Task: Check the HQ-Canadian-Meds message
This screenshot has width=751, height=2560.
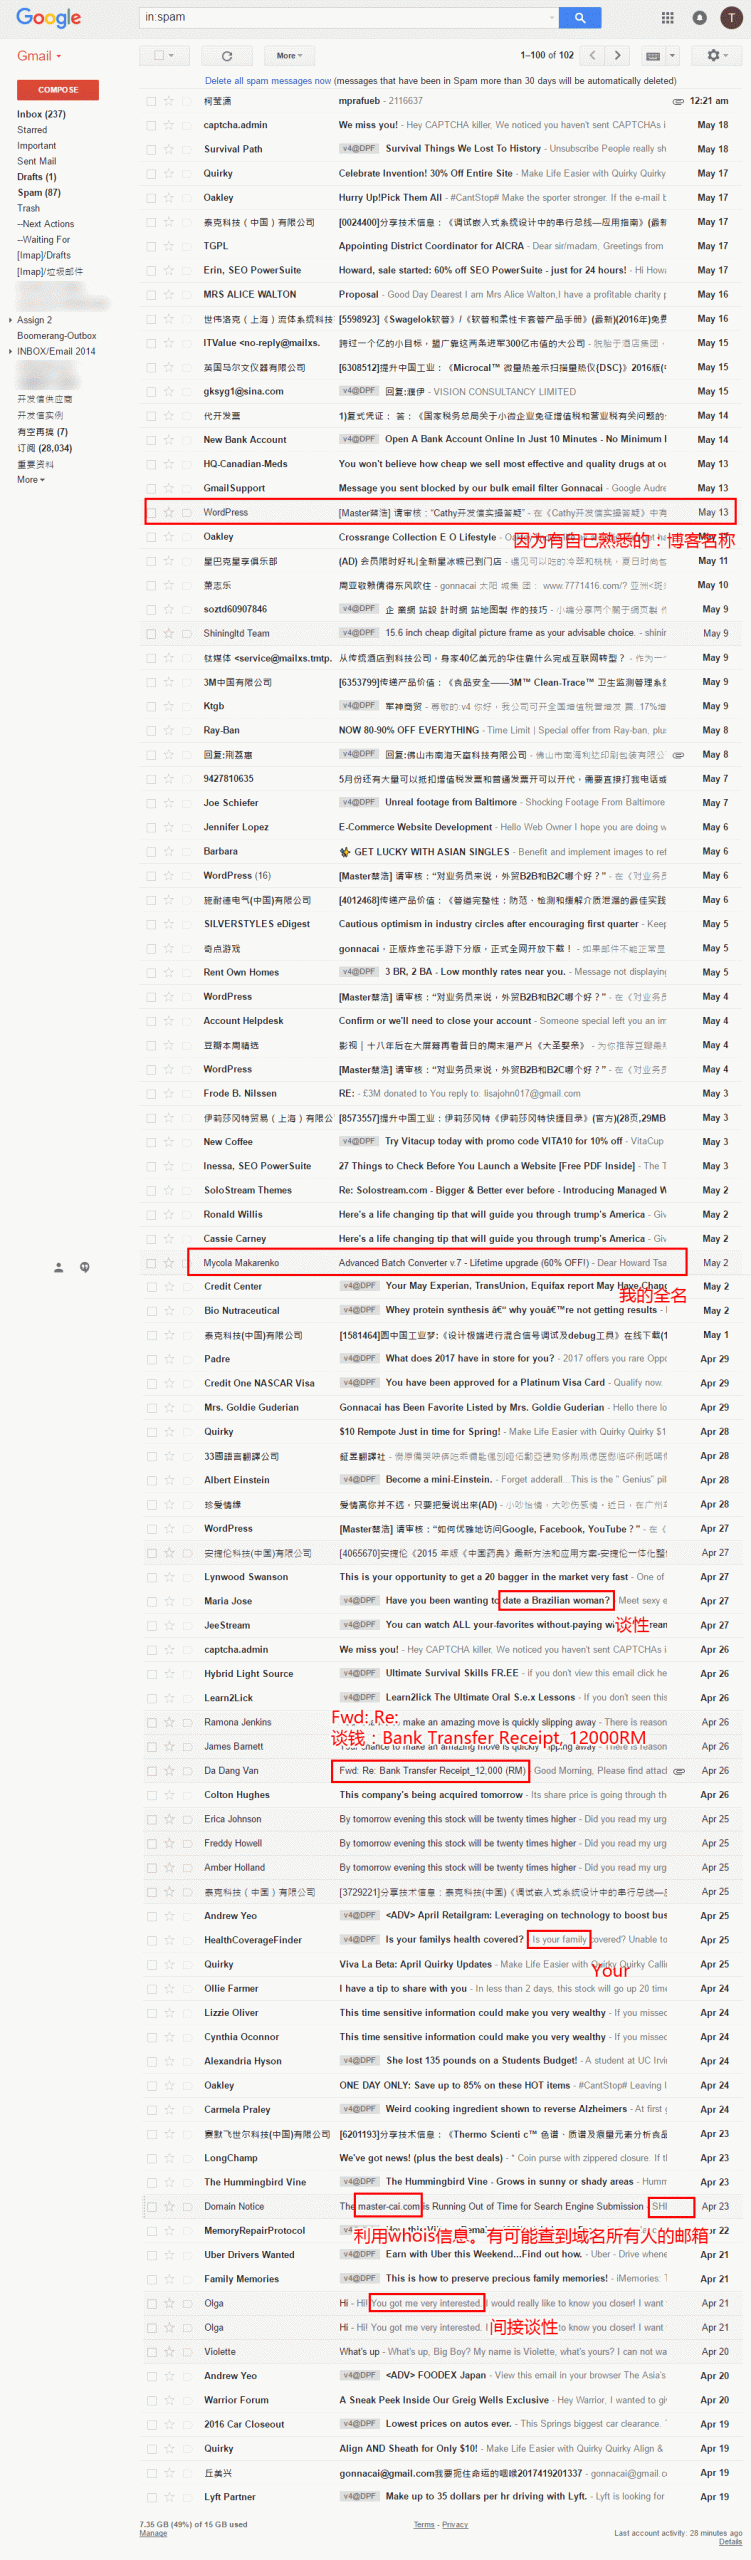Action: pyautogui.click(x=151, y=464)
